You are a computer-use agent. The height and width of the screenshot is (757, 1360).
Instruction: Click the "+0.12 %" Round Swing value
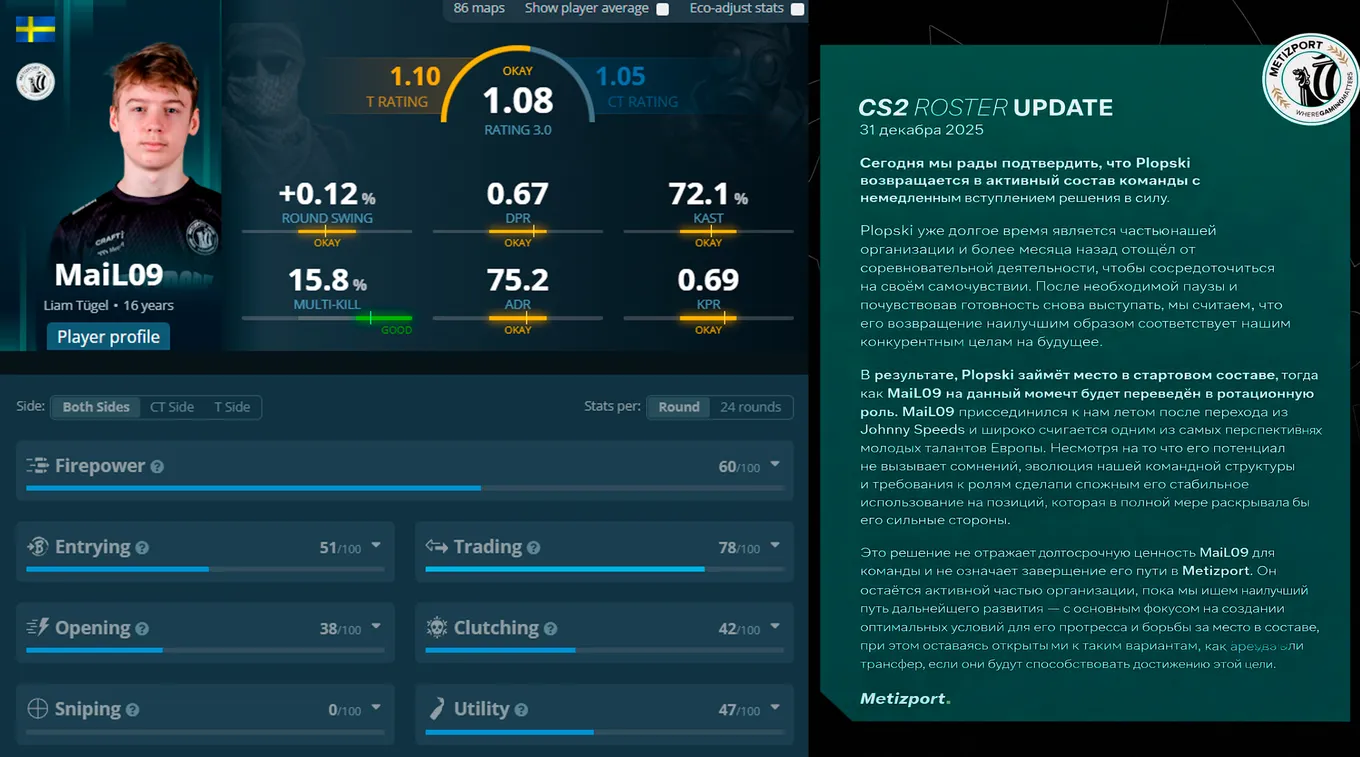327,194
